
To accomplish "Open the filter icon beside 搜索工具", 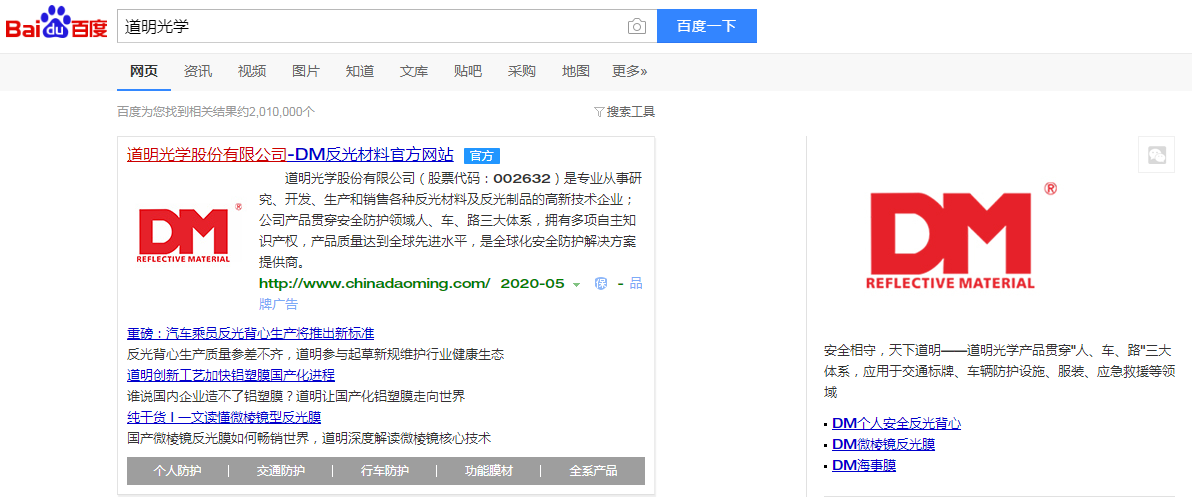I will (598, 112).
